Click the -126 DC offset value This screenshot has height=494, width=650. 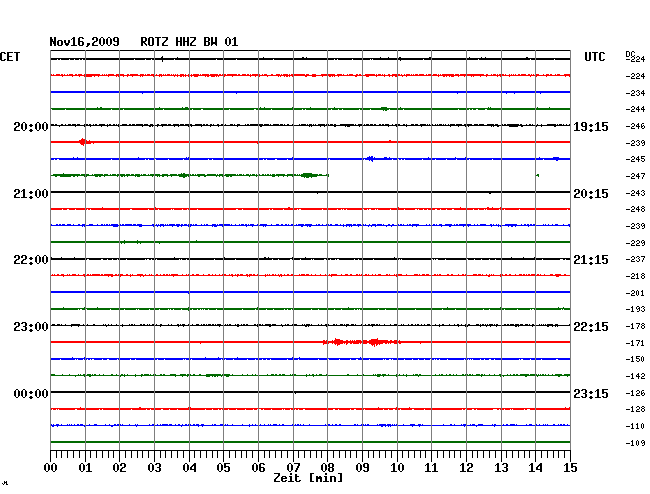[635, 393]
